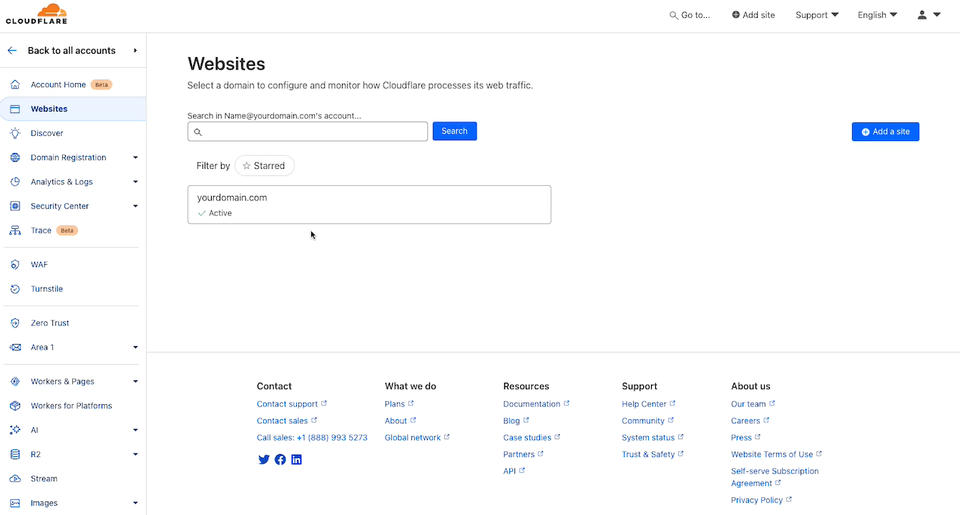The image size is (960, 515).
Task: Click the Add a site button
Action: (x=885, y=132)
